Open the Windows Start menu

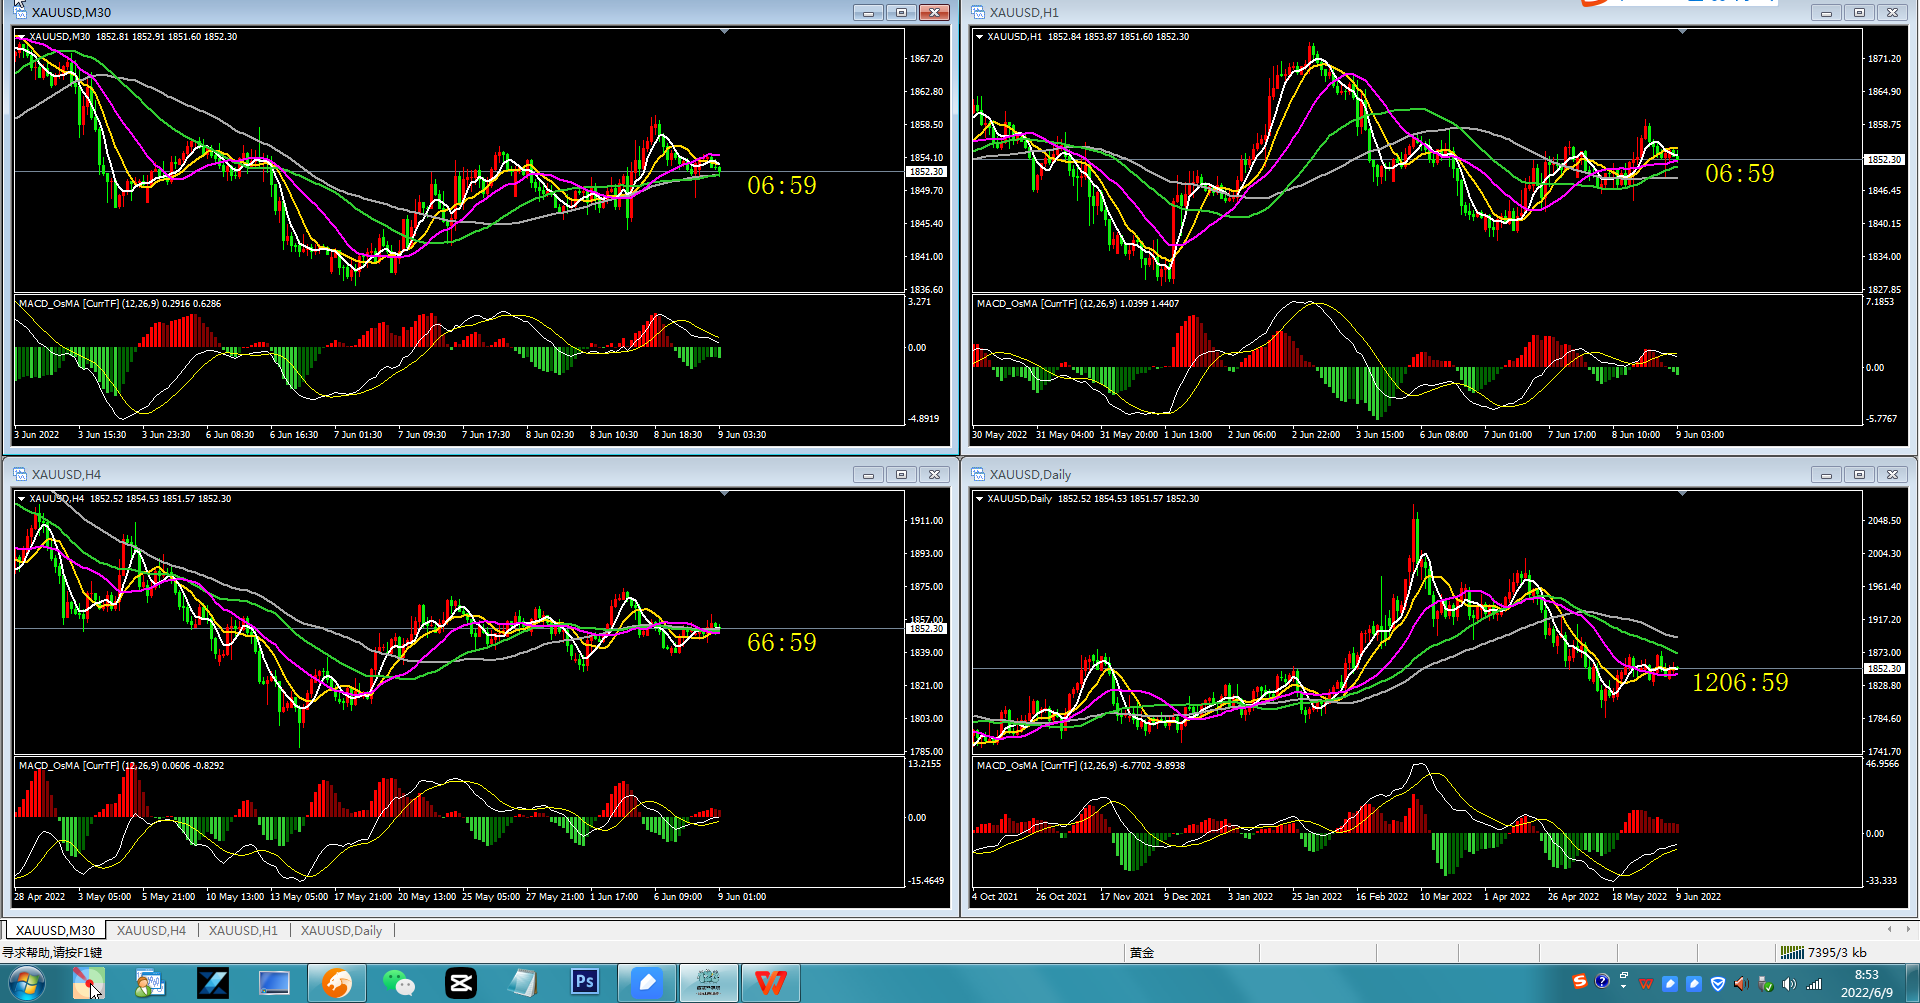pyautogui.click(x=27, y=984)
